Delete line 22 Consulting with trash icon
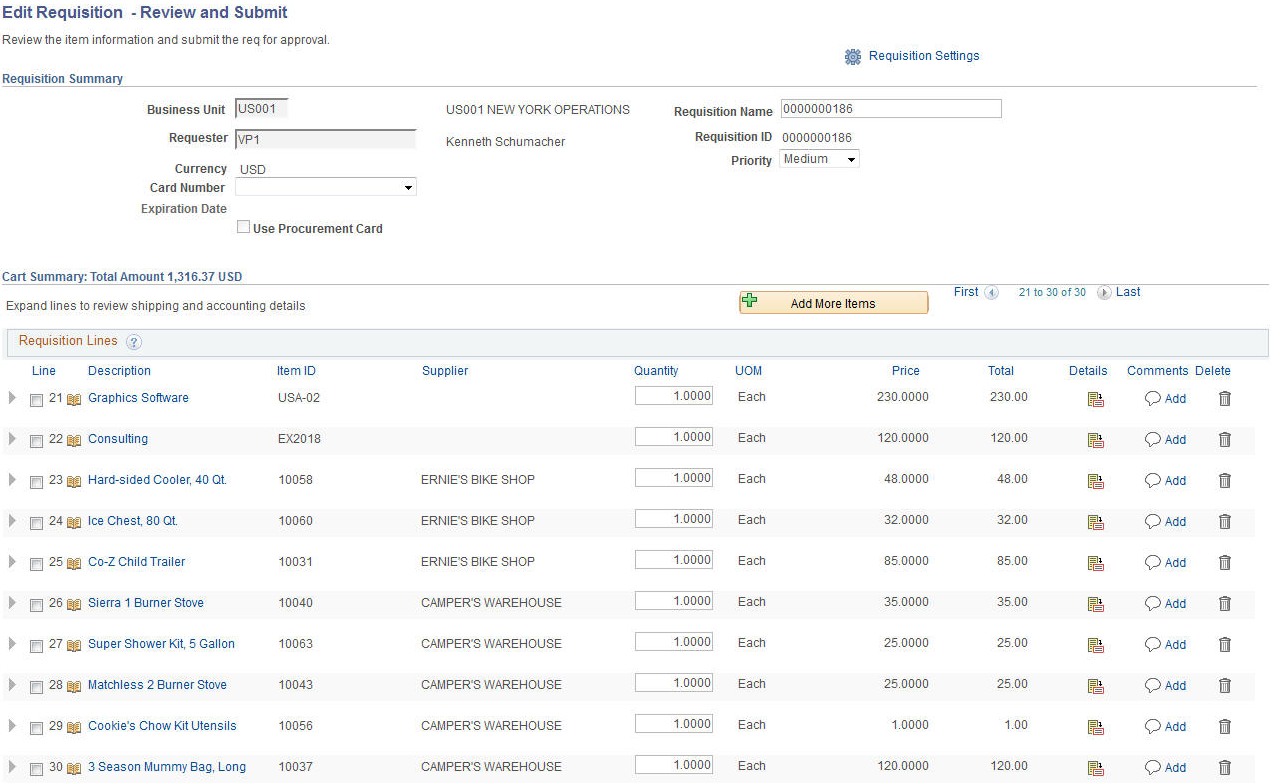Image resolution: width=1275 pixels, height=783 pixels. [x=1225, y=439]
